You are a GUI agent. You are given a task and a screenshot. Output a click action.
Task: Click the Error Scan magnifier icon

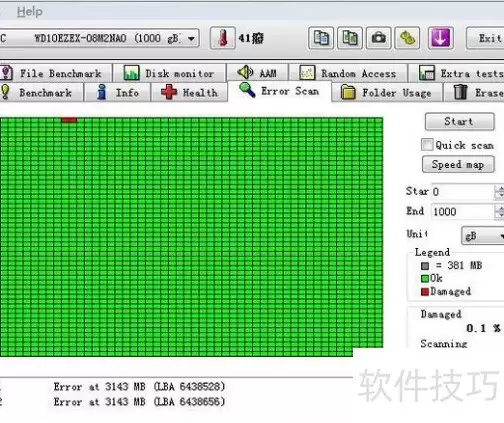(x=247, y=90)
